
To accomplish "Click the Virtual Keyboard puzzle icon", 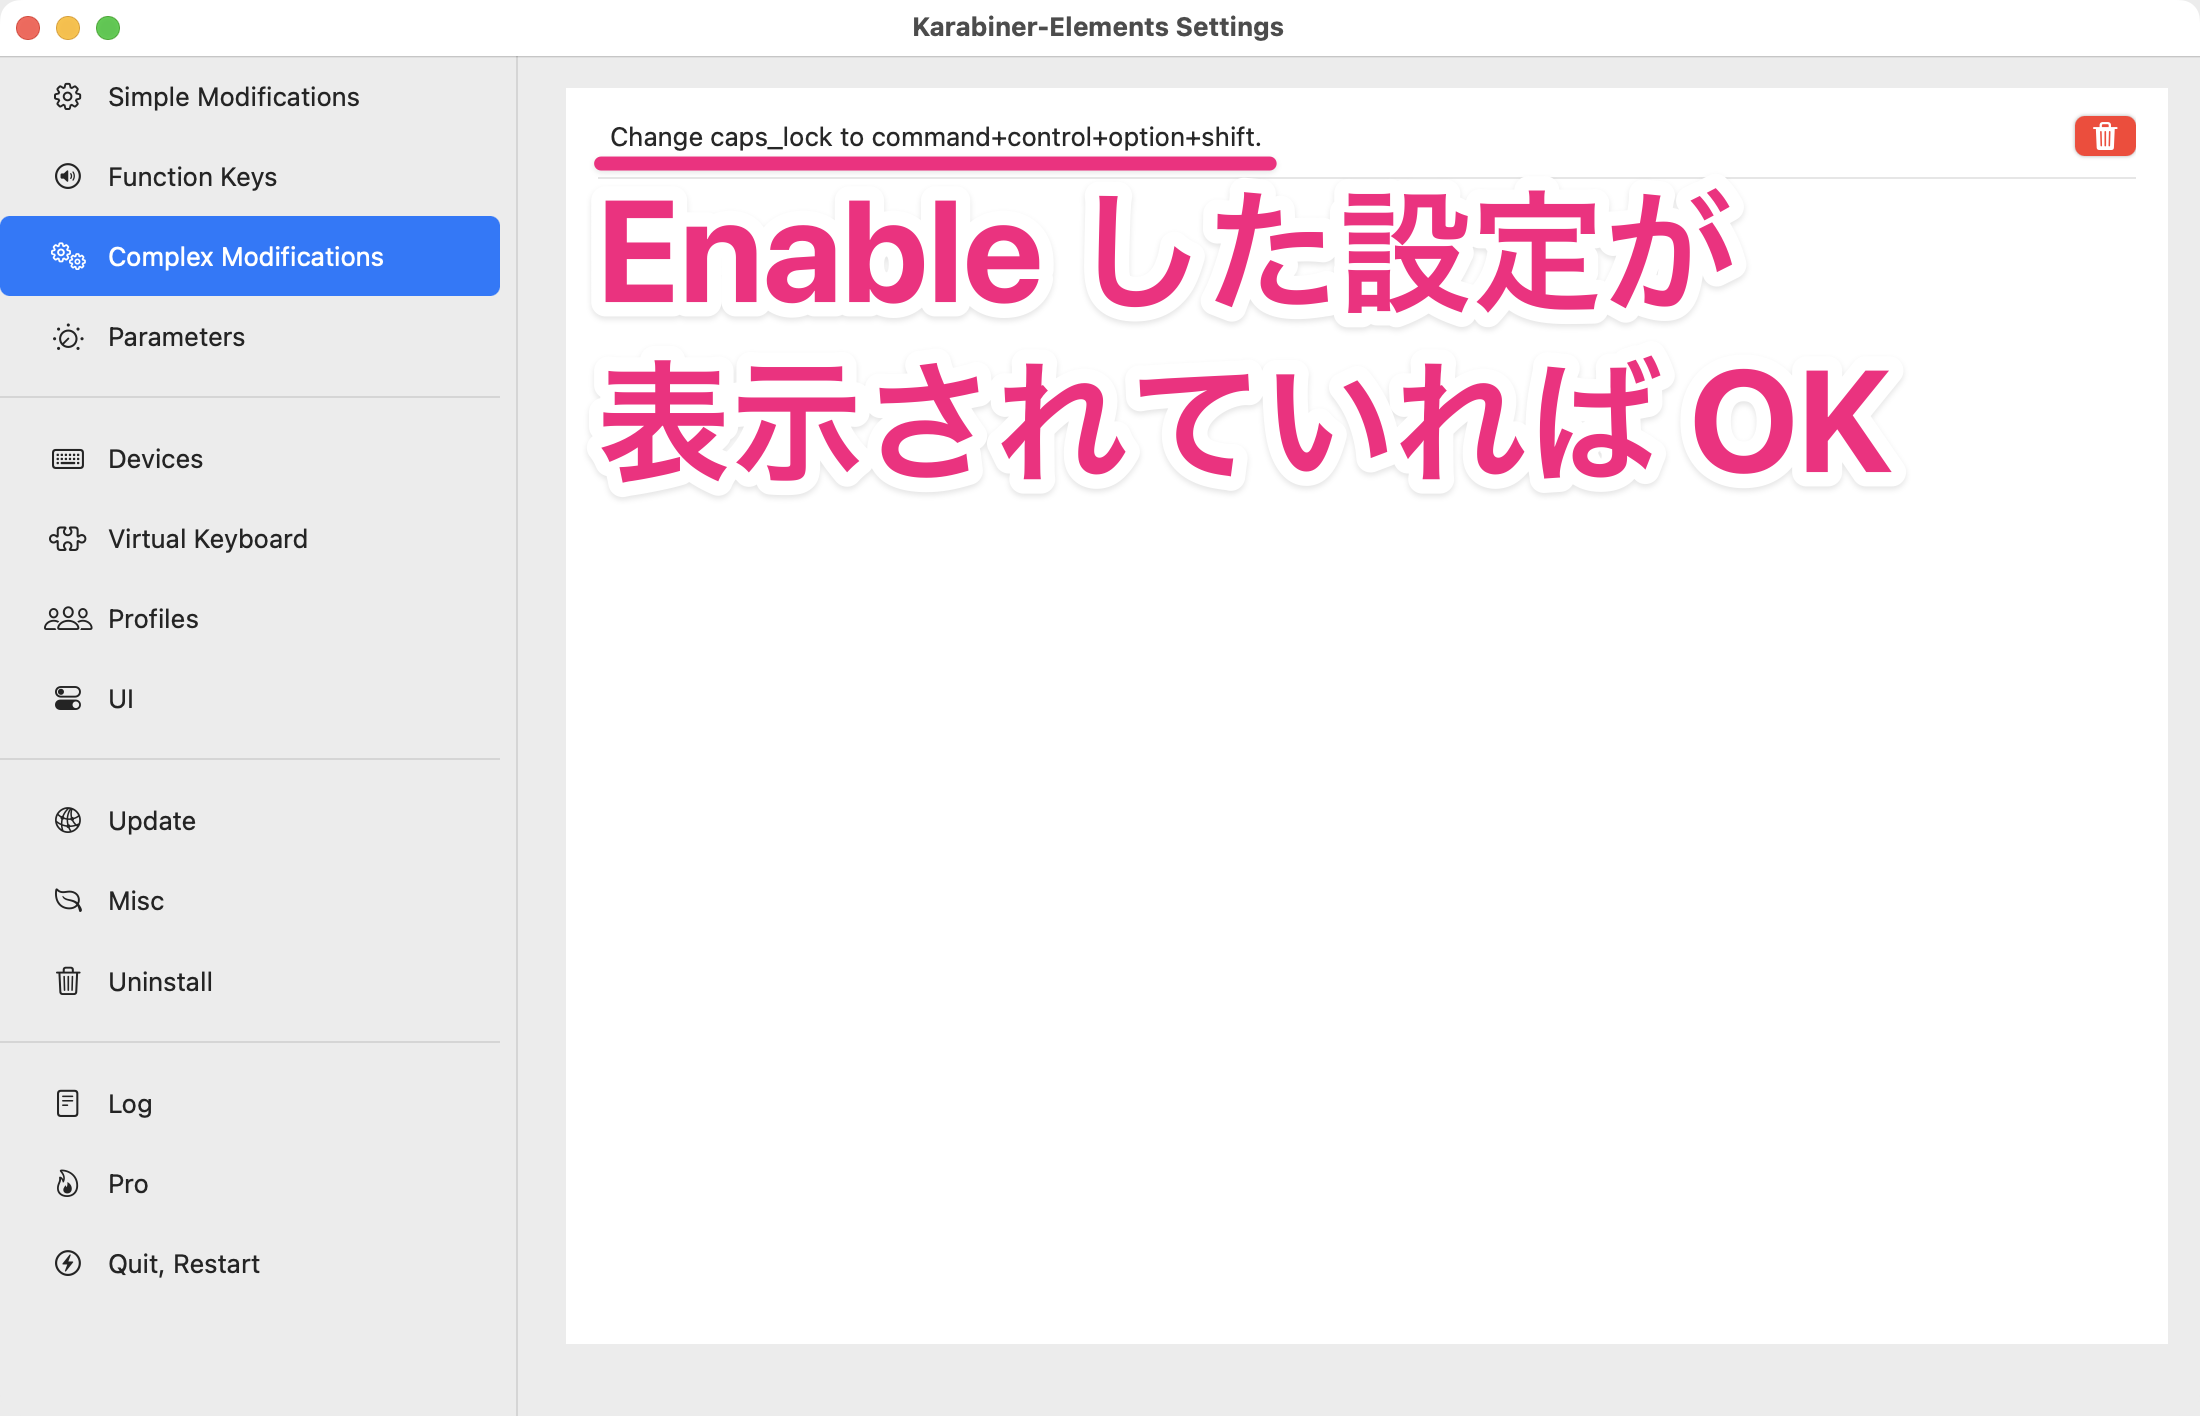I will tap(67, 538).
